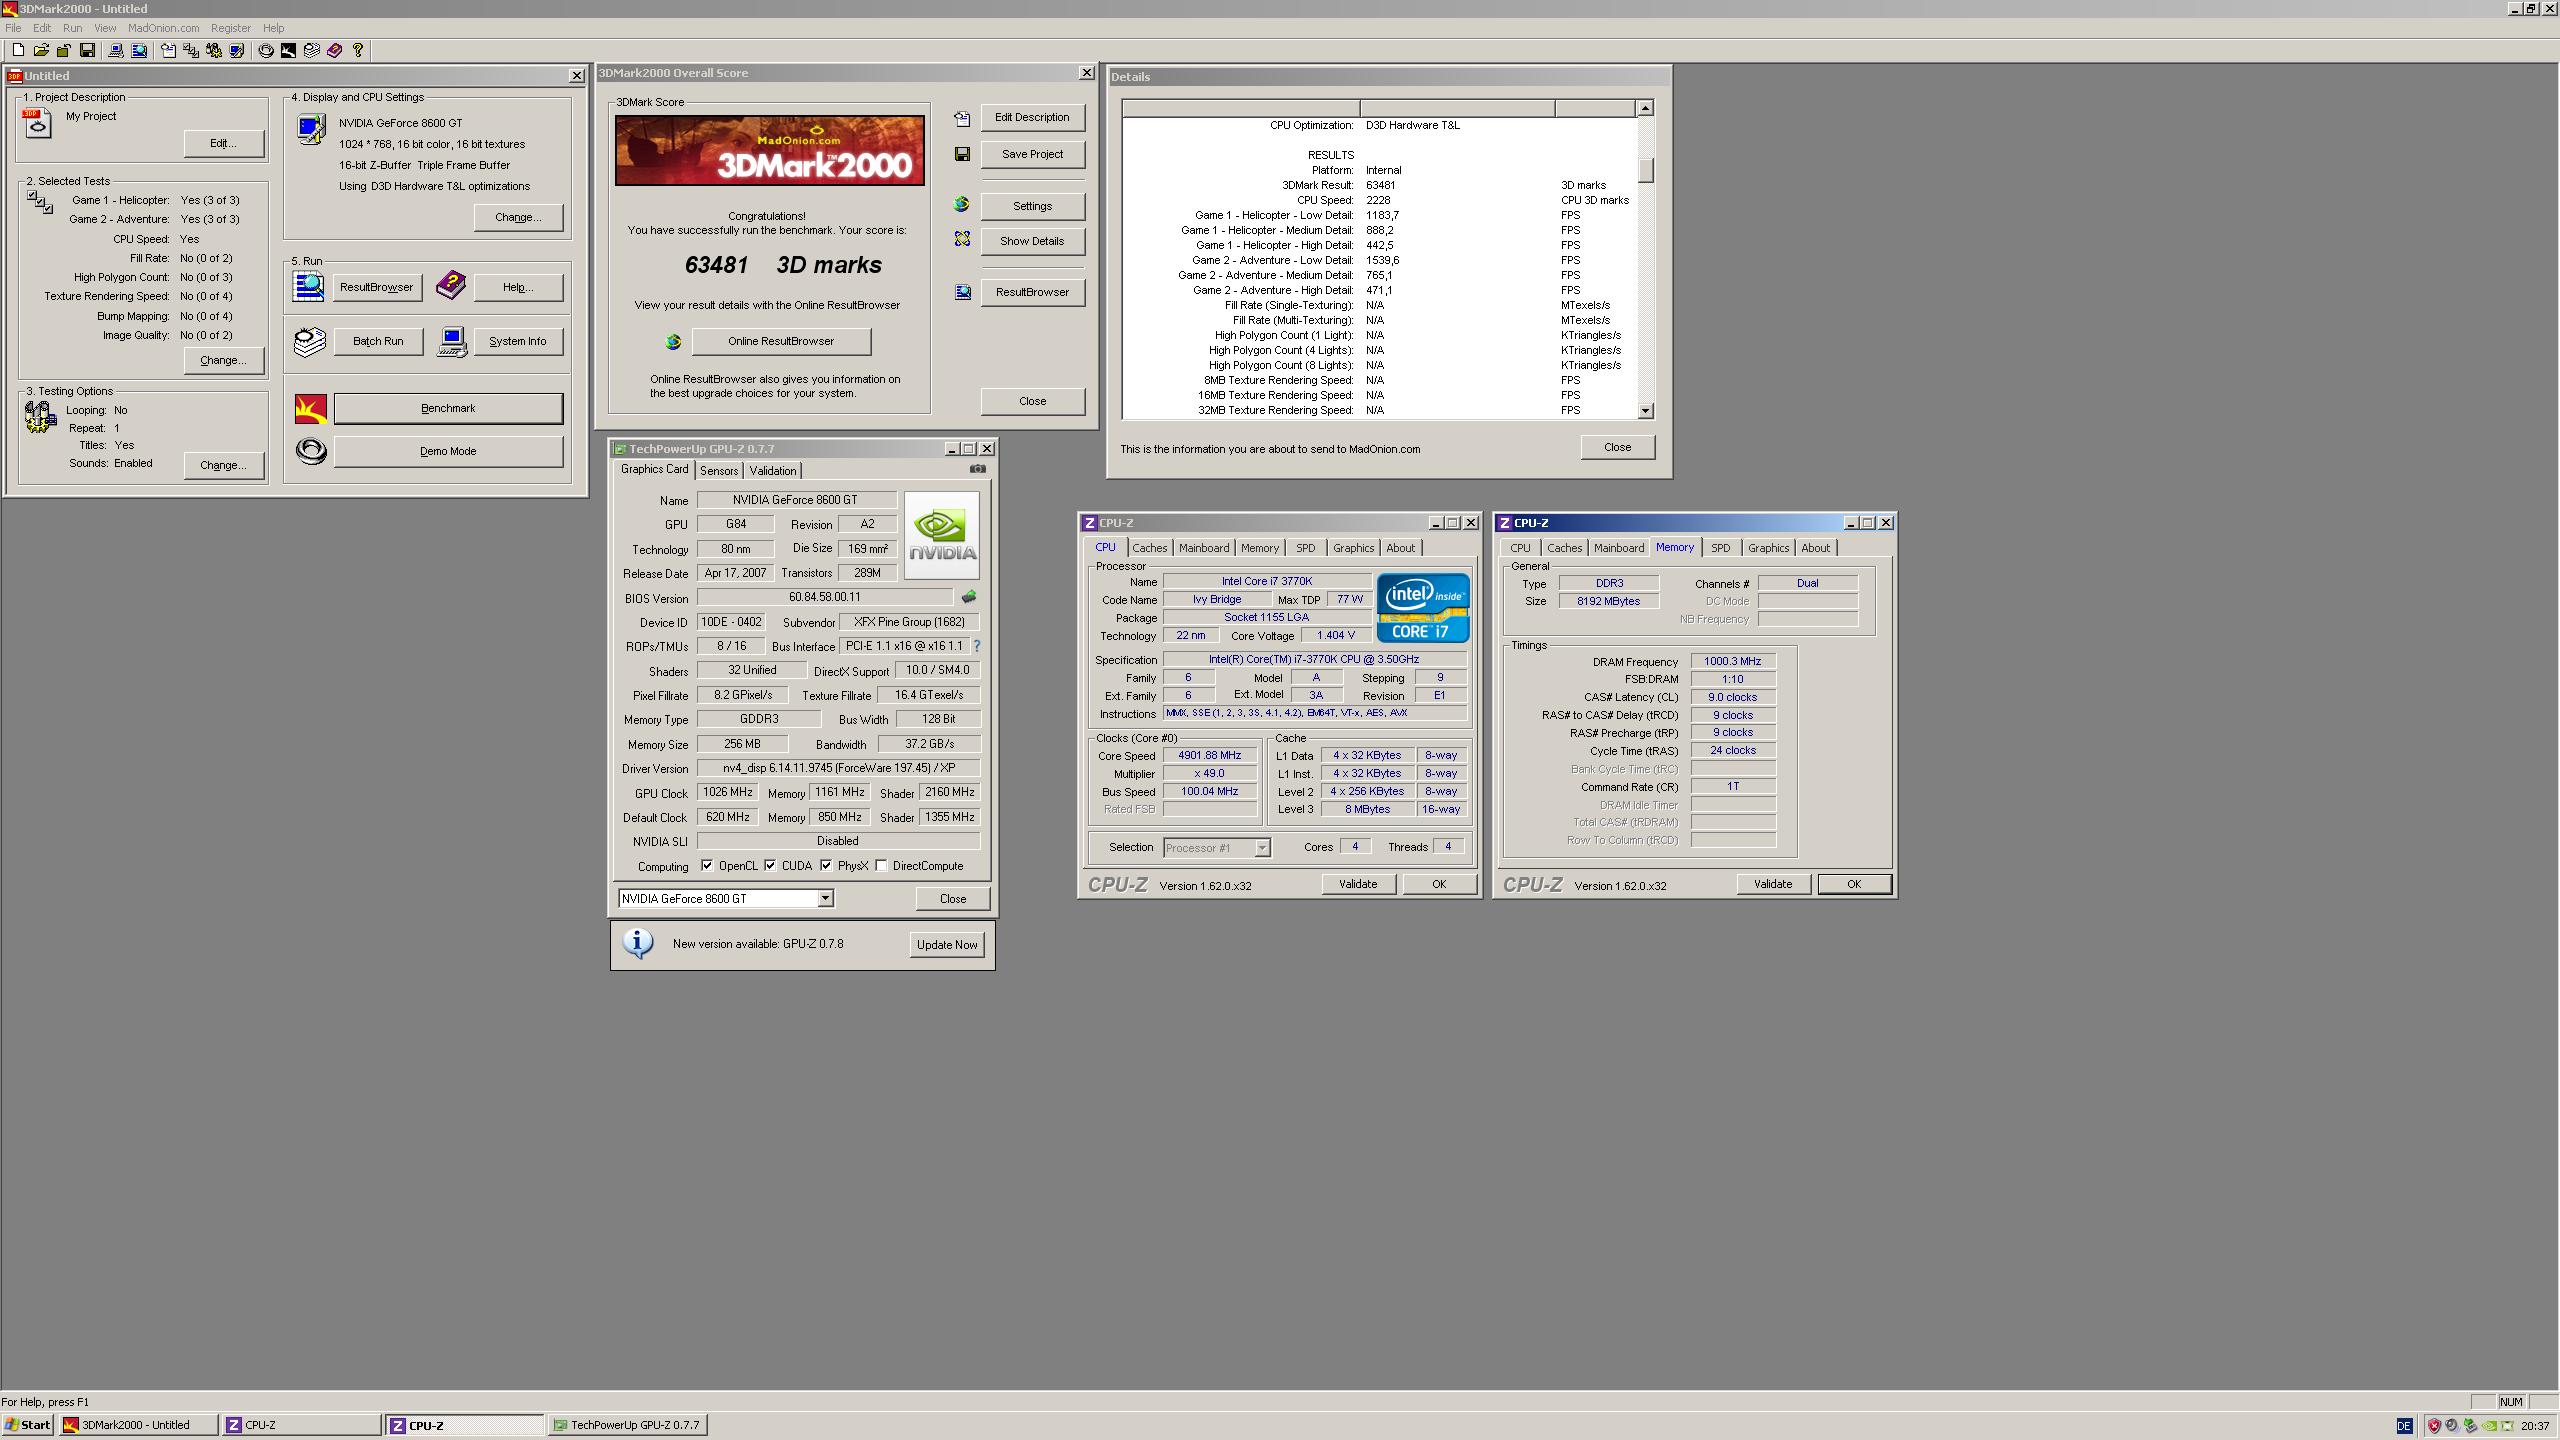Viewport: 2560px width, 1440px height.
Task: Click the Batch Run button
Action: click(x=378, y=341)
